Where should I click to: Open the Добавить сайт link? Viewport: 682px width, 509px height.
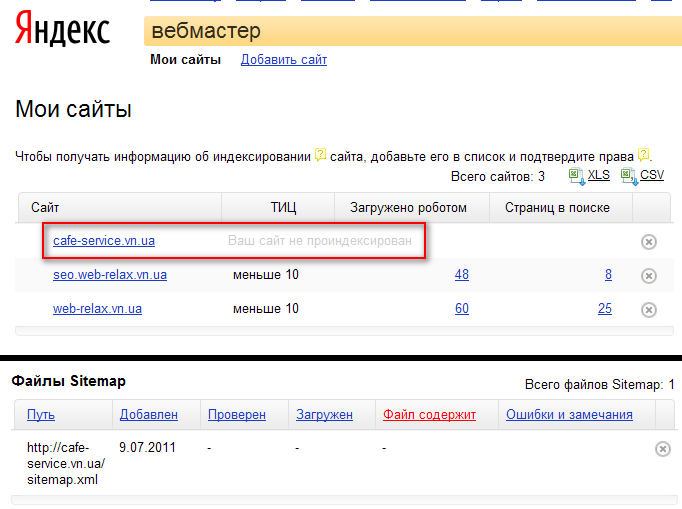click(284, 59)
